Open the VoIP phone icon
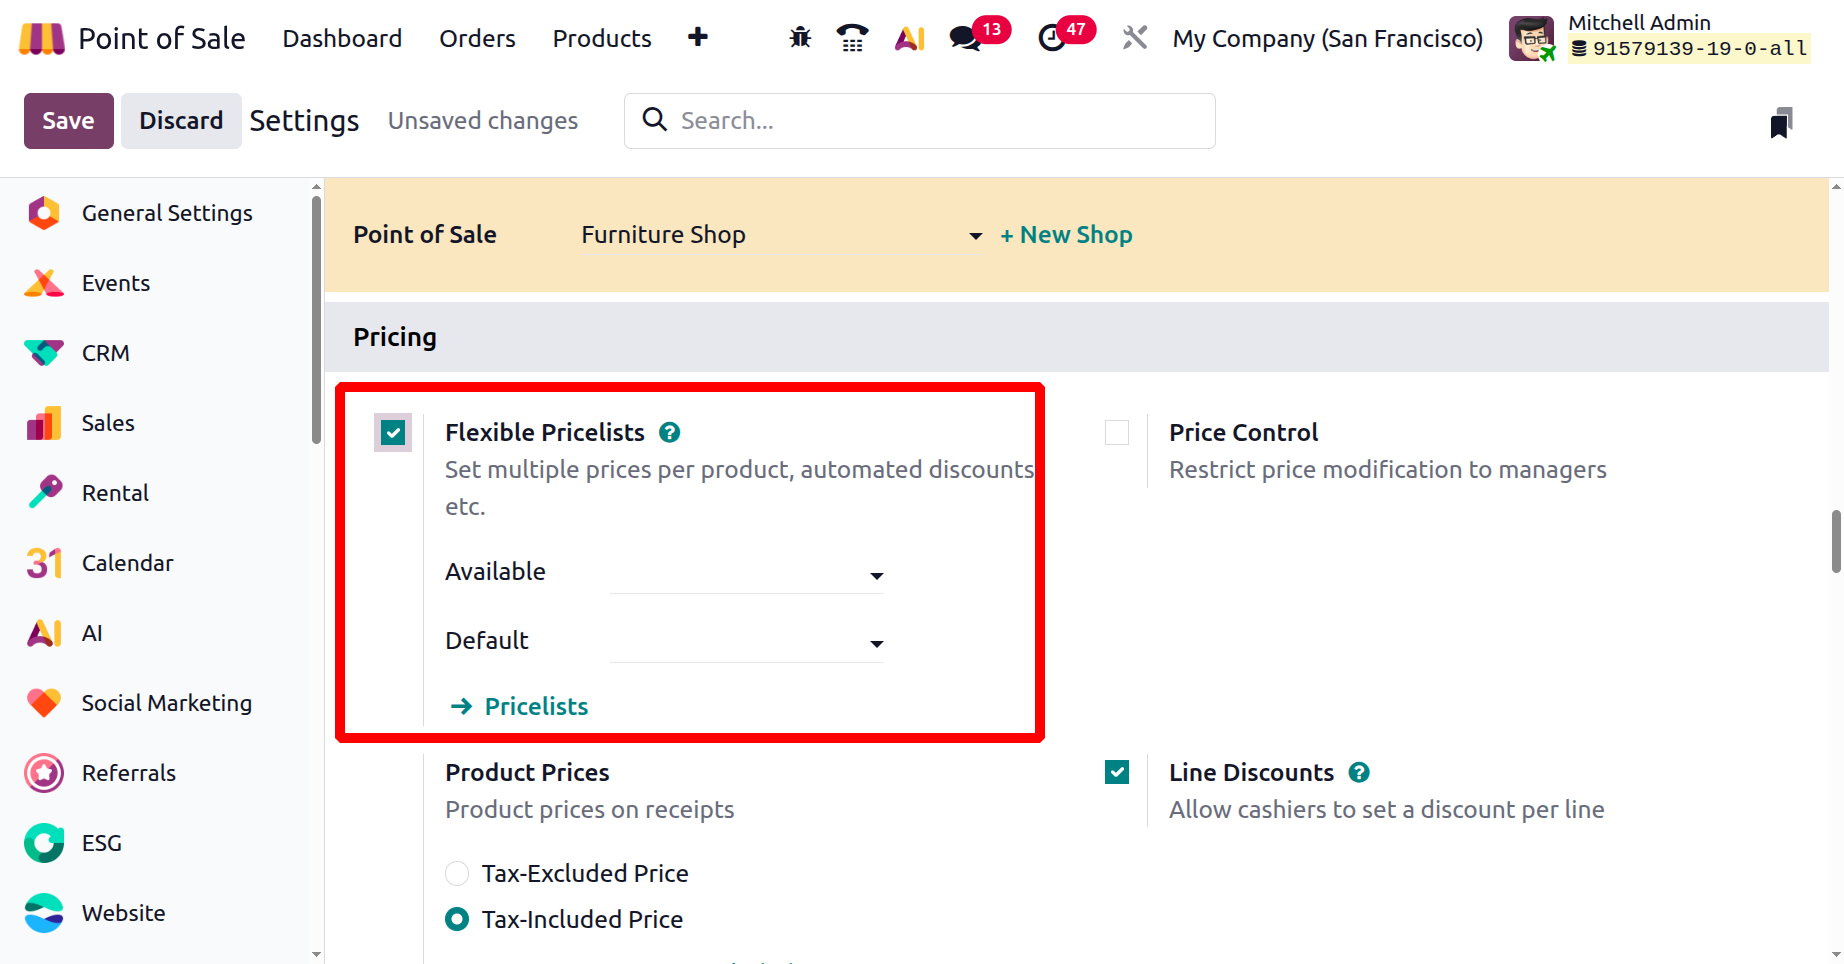 [x=852, y=38]
